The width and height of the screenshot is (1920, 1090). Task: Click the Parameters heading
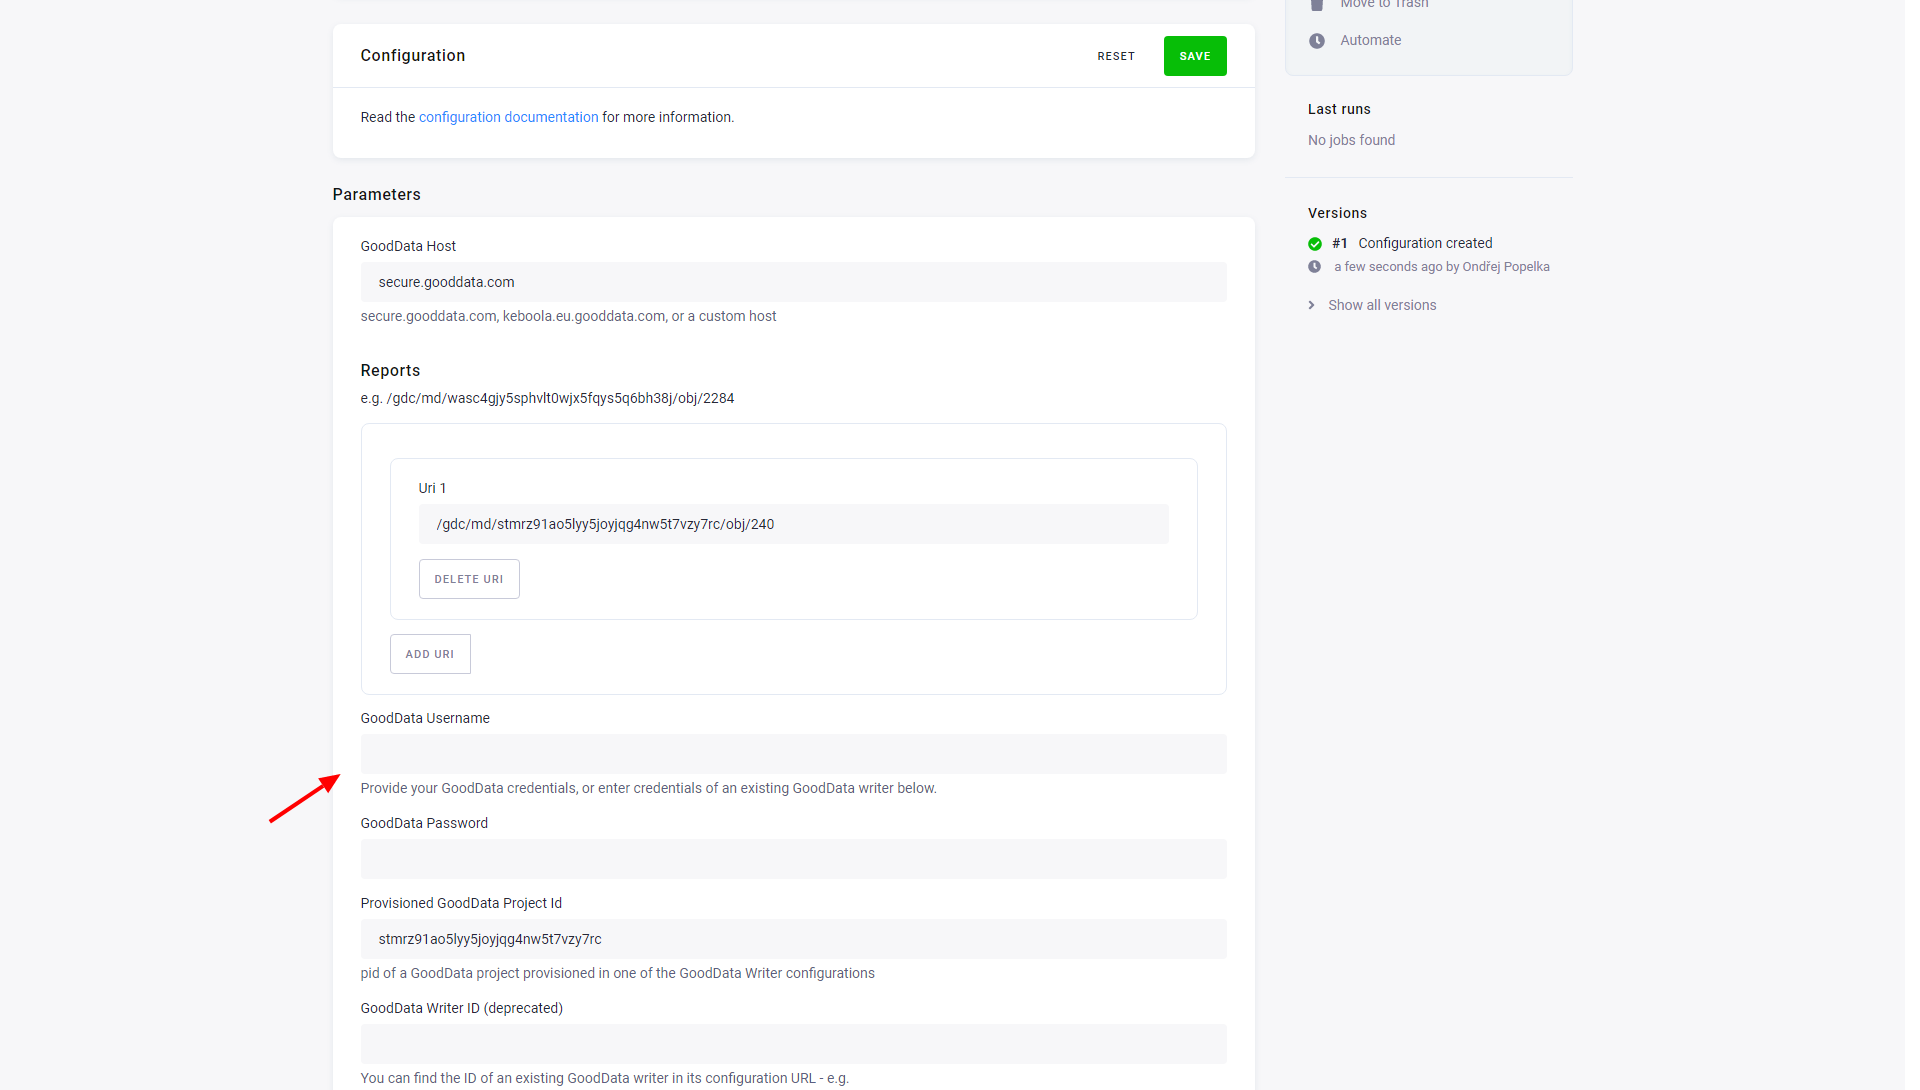tap(376, 194)
